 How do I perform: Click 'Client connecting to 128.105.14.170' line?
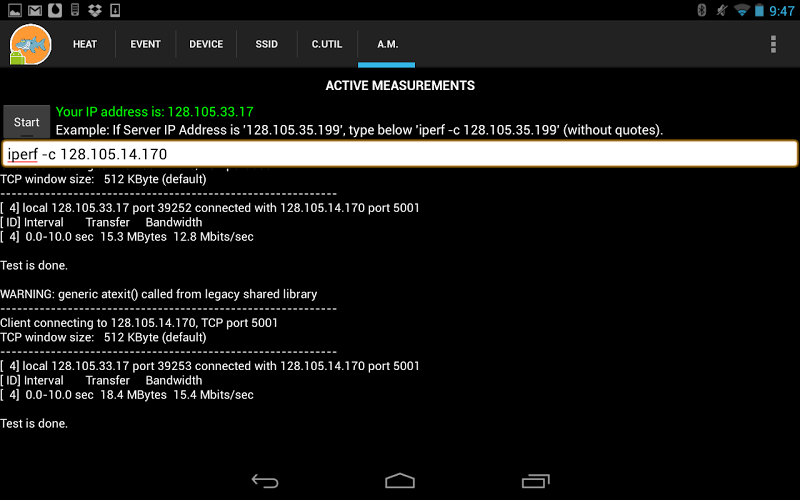click(139, 323)
